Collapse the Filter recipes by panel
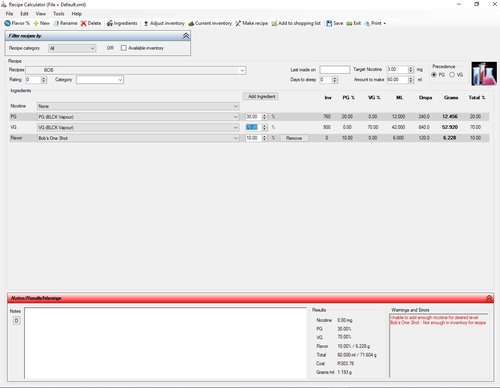This screenshot has height=388, width=500. click(186, 36)
